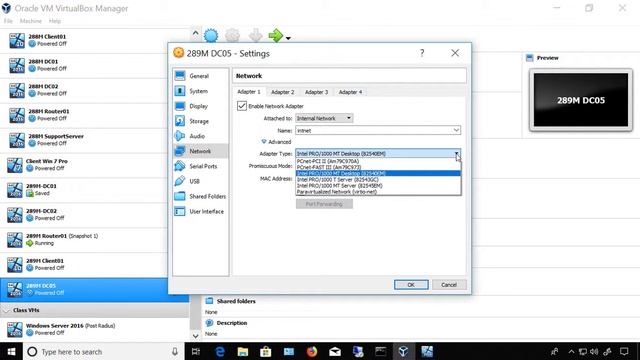
Task: Open Display settings category
Action: point(200,106)
